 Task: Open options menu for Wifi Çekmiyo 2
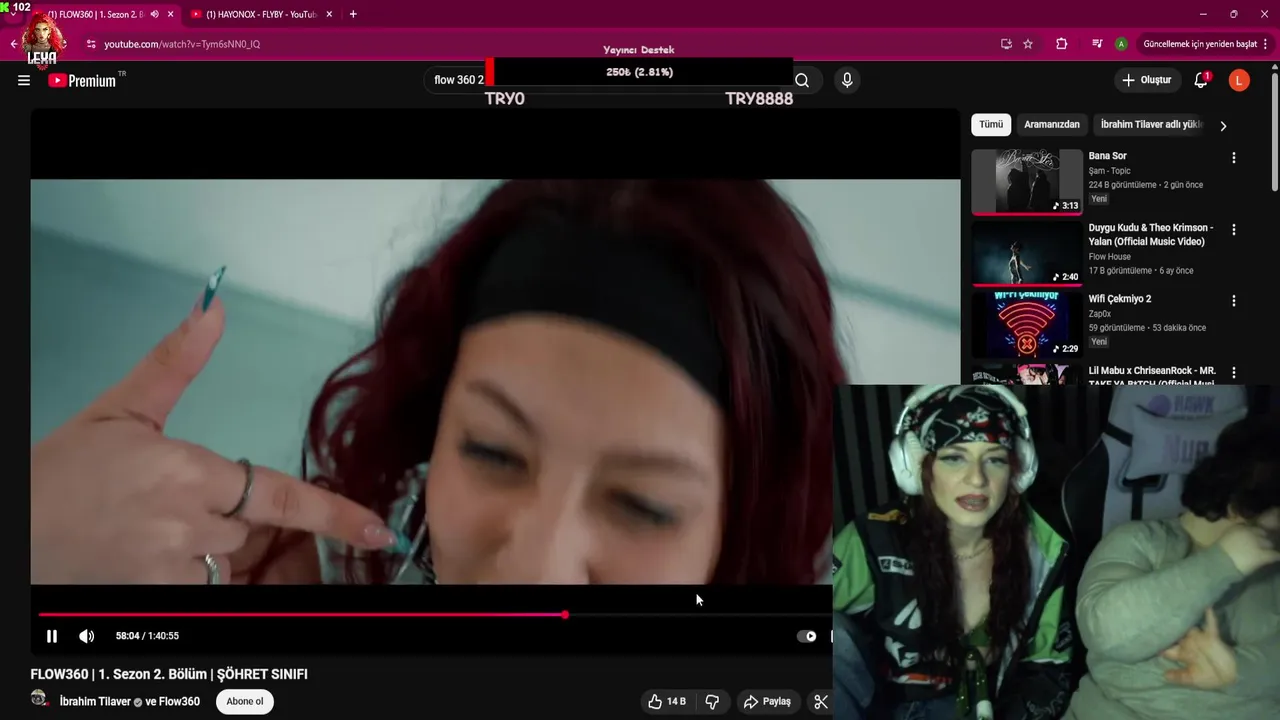pyautogui.click(x=1233, y=300)
